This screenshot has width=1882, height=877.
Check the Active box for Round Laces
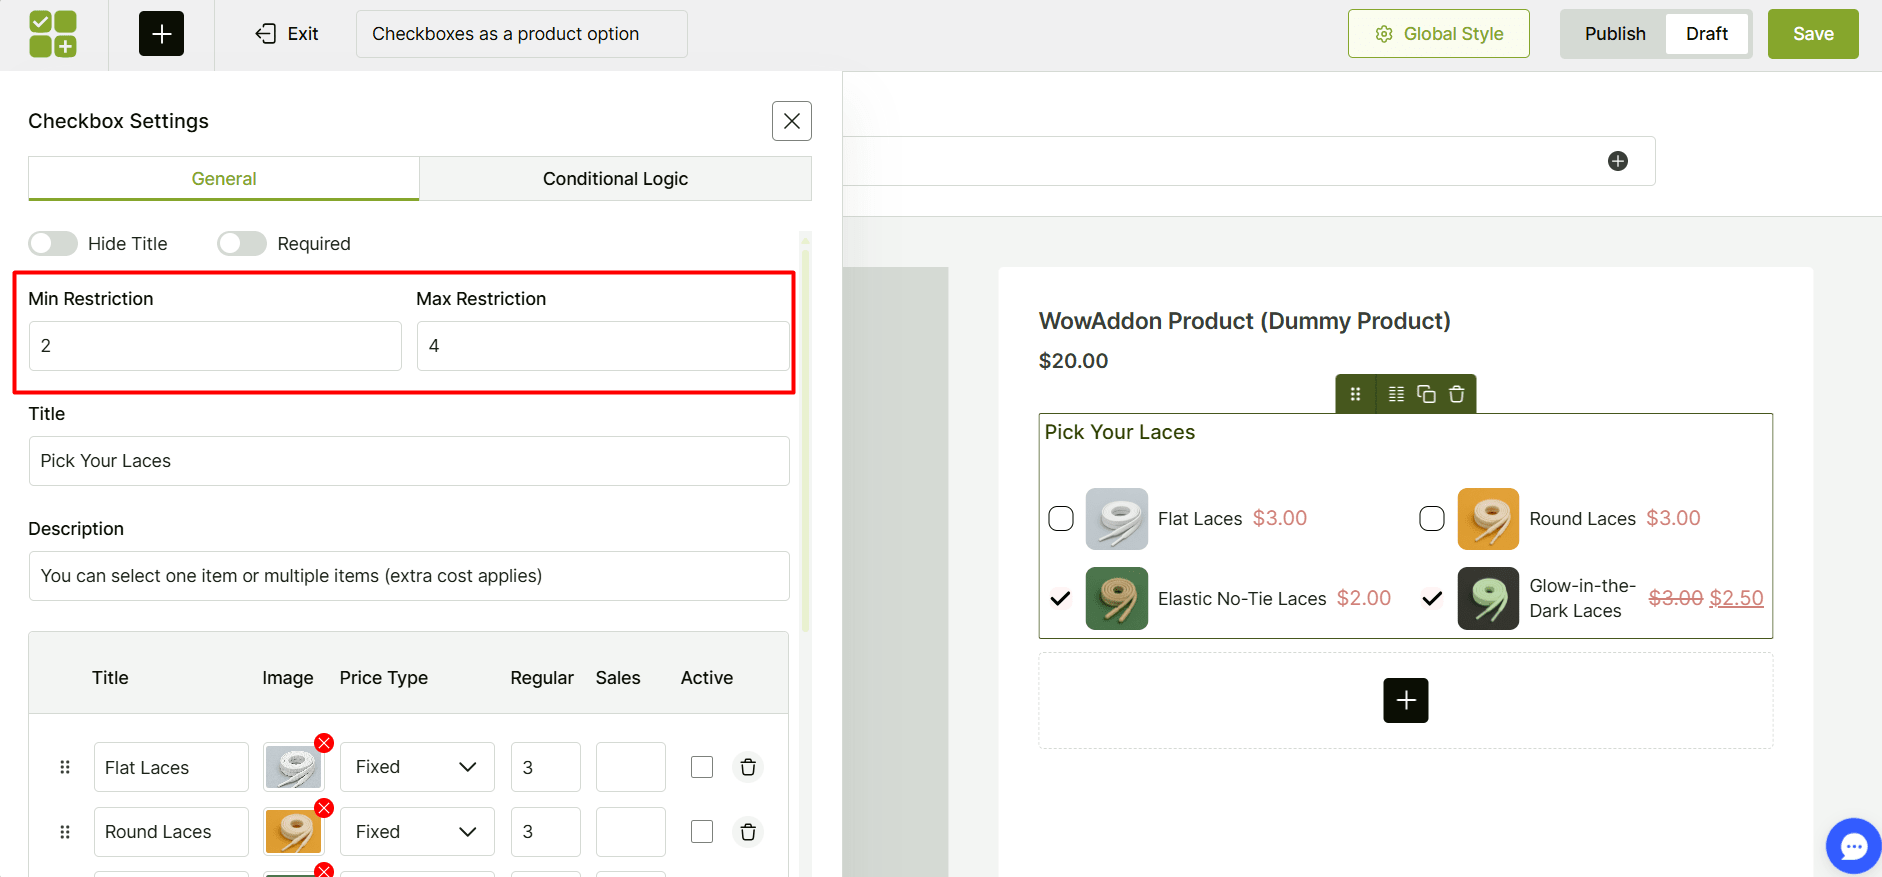(702, 832)
